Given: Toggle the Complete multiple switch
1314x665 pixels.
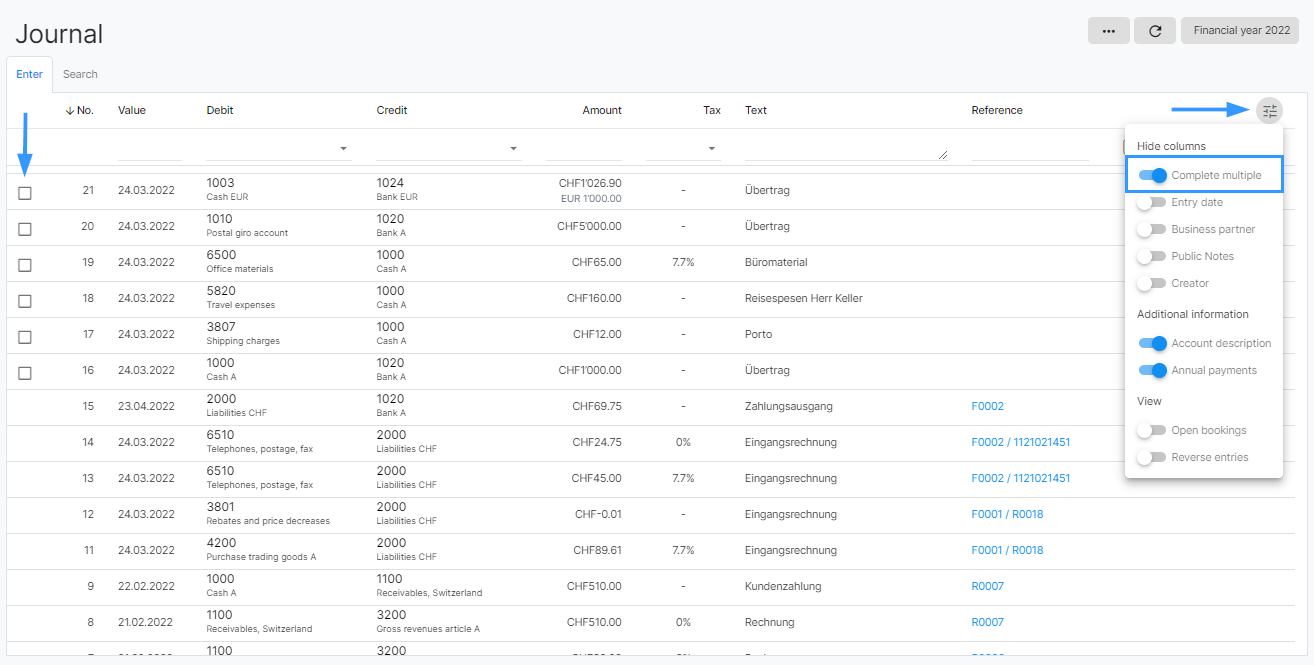Looking at the screenshot, I should (1153, 175).
